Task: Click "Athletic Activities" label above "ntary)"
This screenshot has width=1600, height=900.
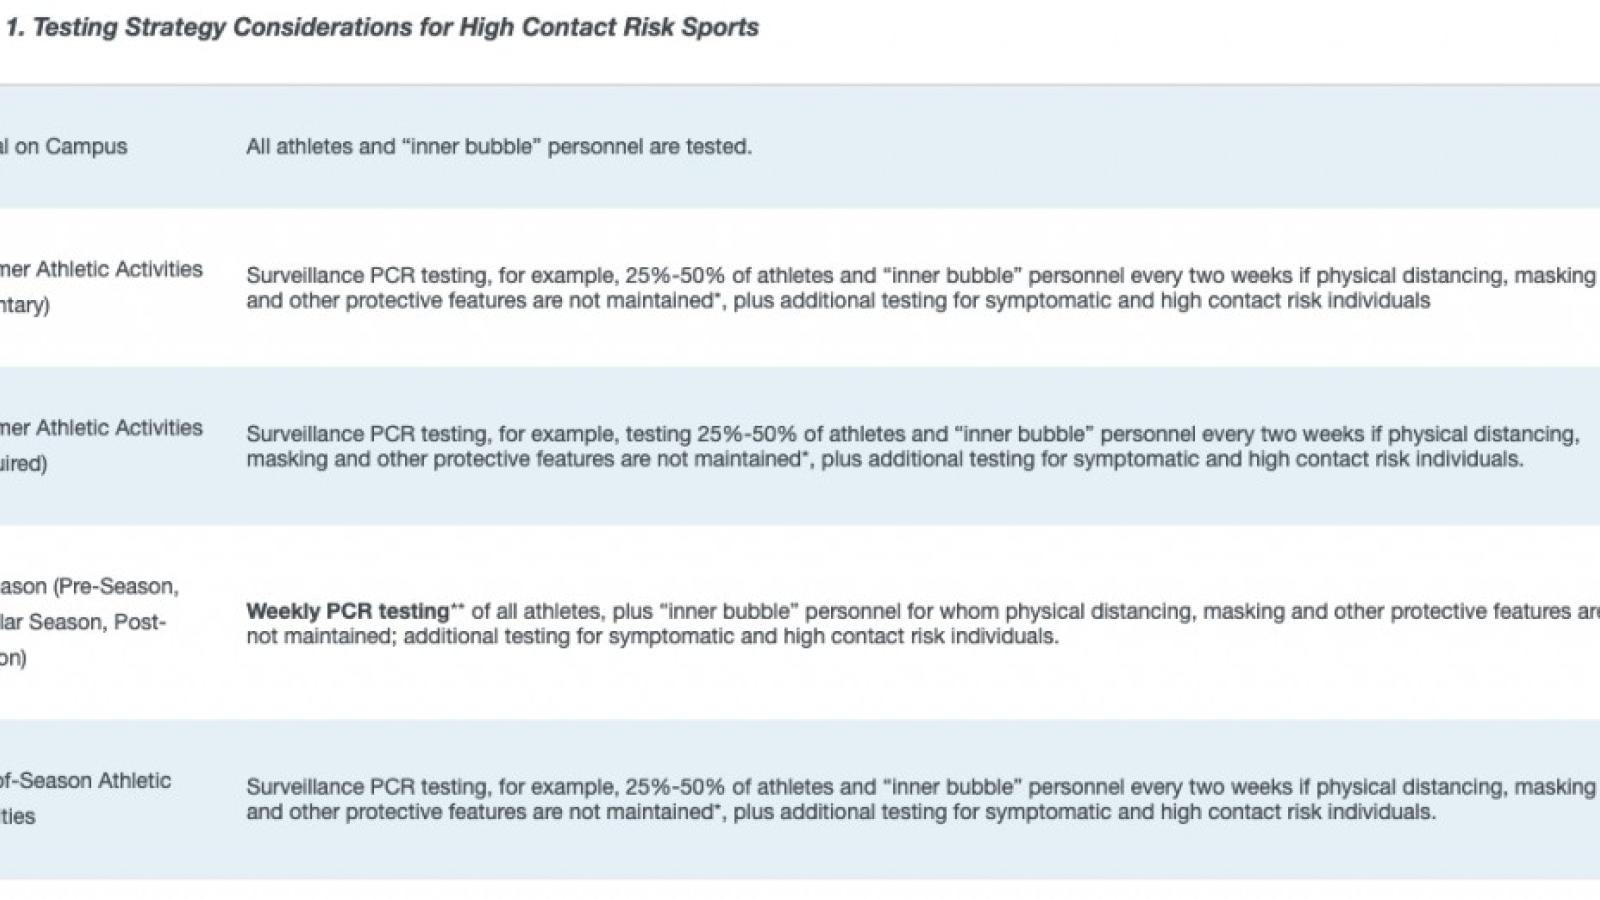Action: point(118,269)
